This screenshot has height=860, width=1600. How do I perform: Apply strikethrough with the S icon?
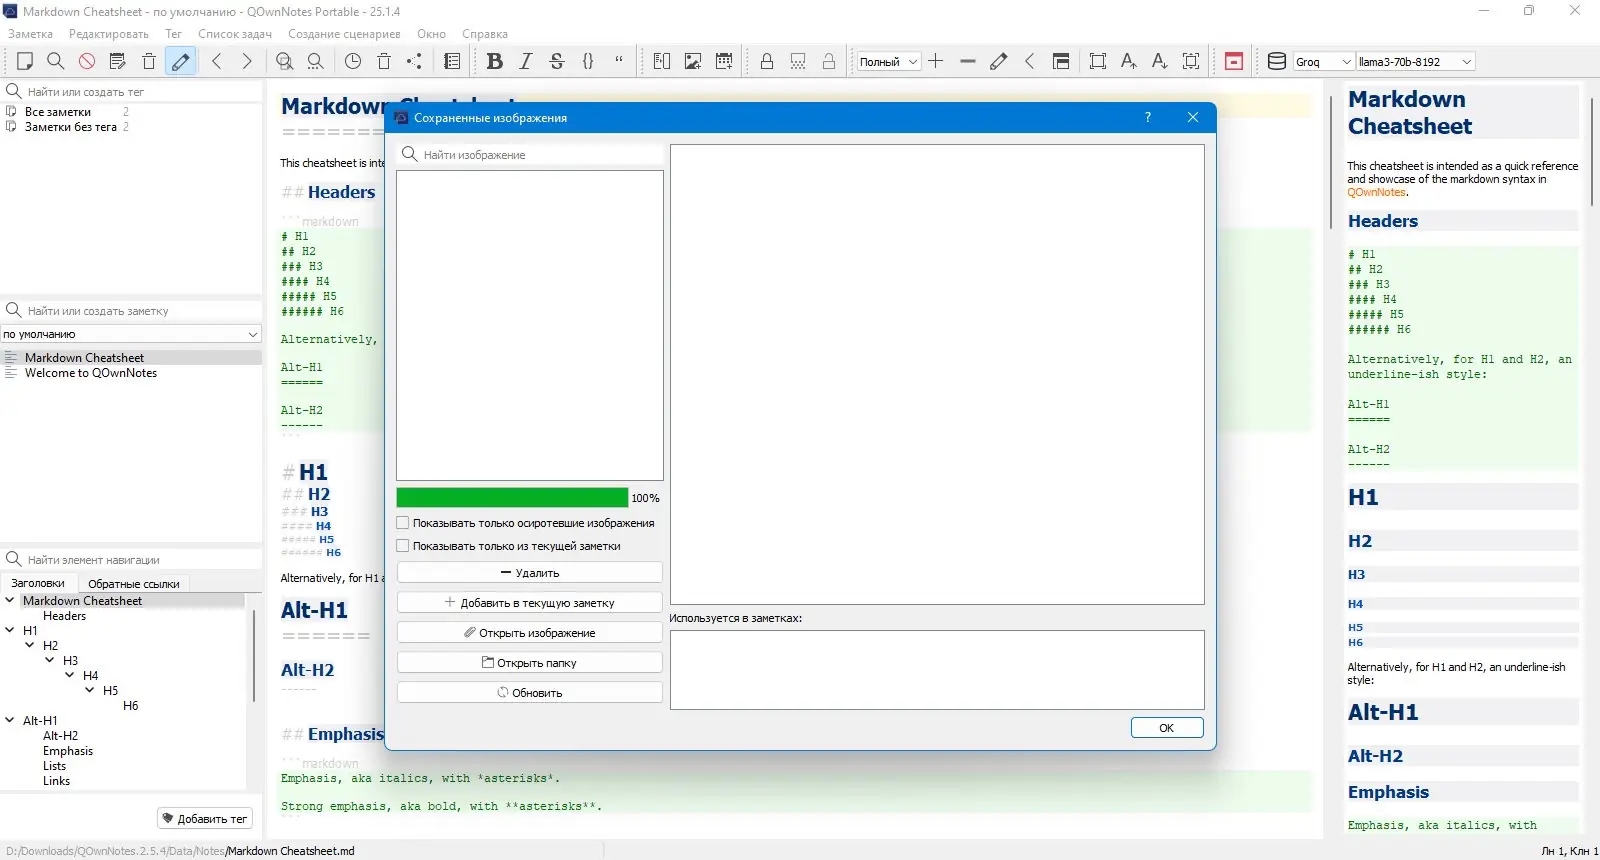tap(557, 61)
